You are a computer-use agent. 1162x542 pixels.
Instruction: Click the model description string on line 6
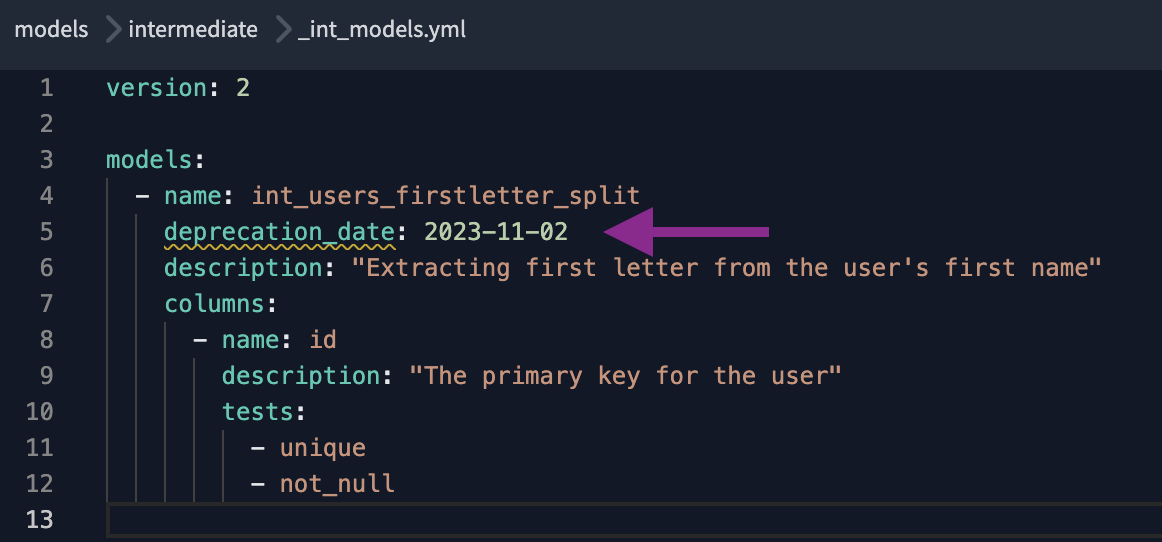pyautogui.click(x=726, y=268)
